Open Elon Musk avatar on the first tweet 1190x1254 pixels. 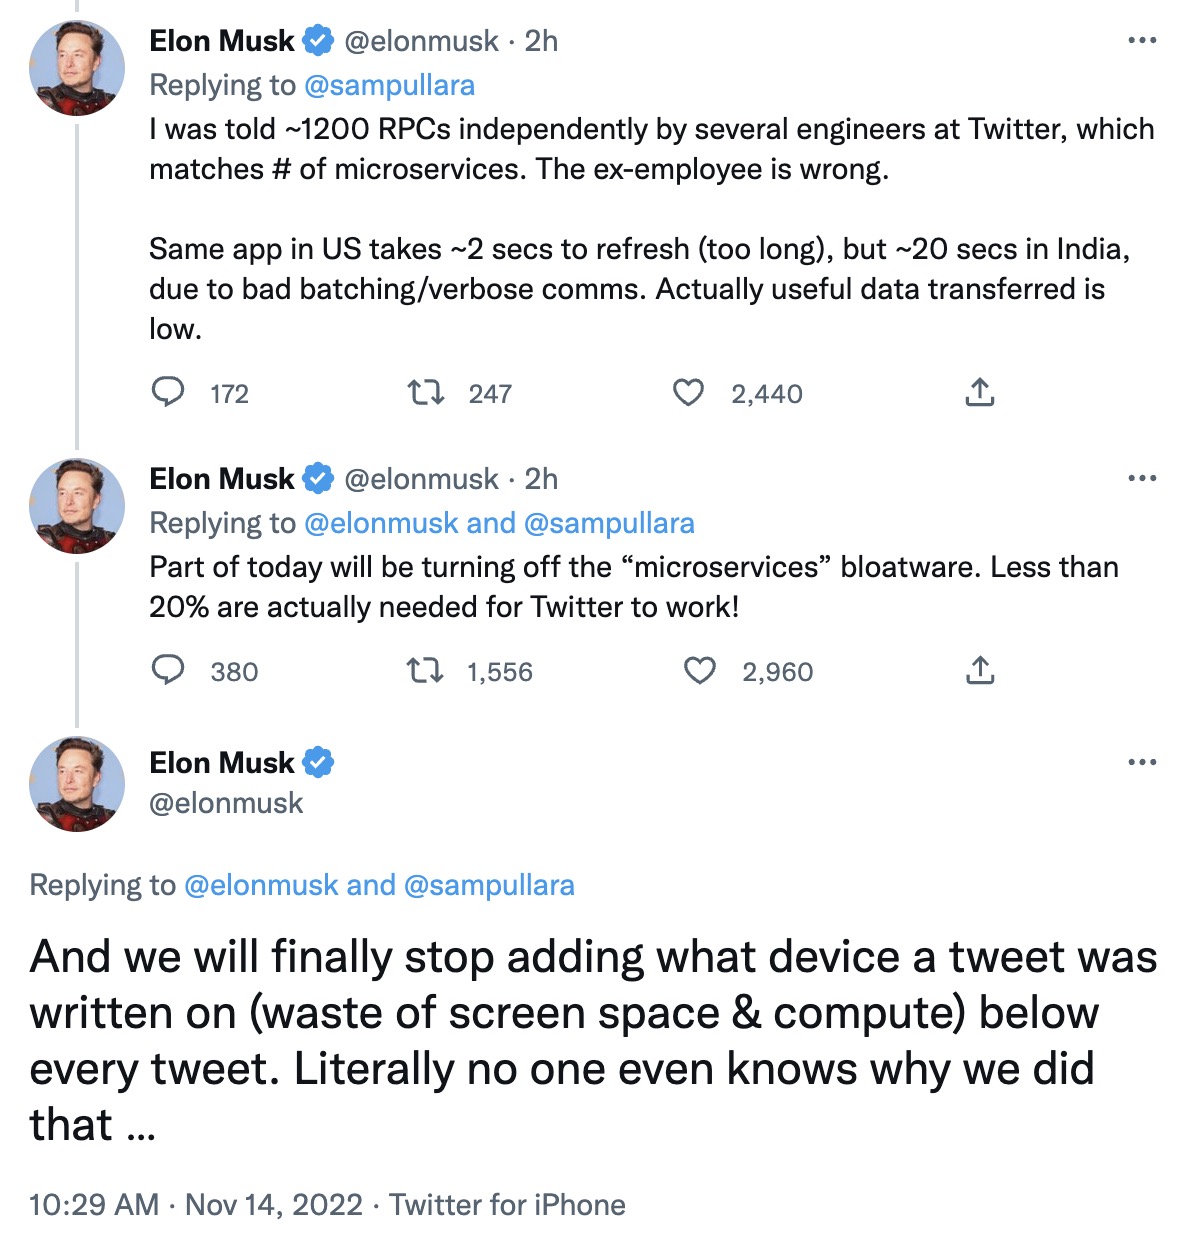(77, 69)
